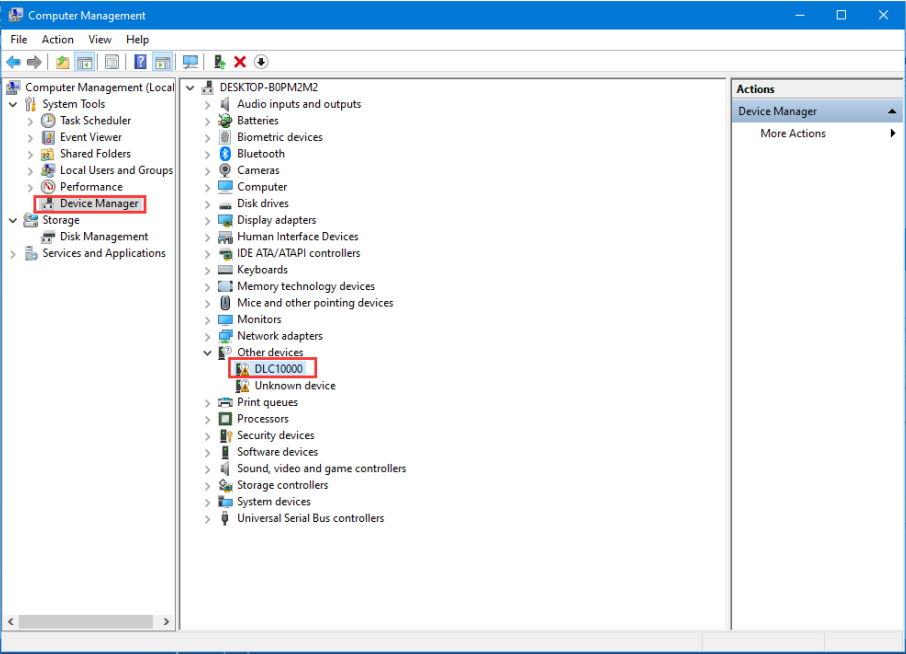
Task: Collapse the Storage node
Action: coord(13,221)
